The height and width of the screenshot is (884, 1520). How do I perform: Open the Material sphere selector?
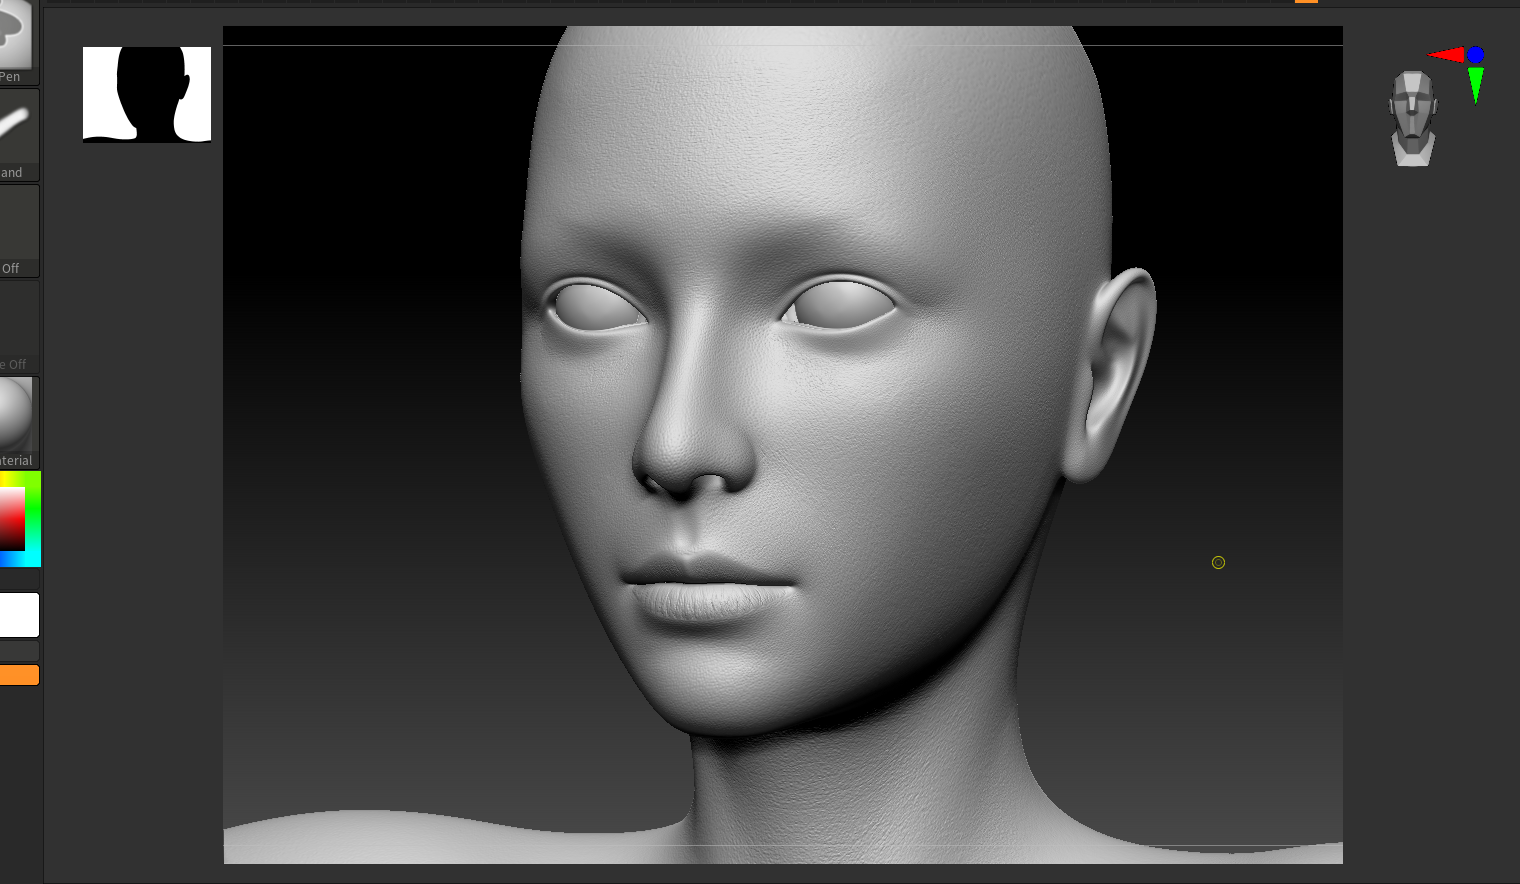18,423
